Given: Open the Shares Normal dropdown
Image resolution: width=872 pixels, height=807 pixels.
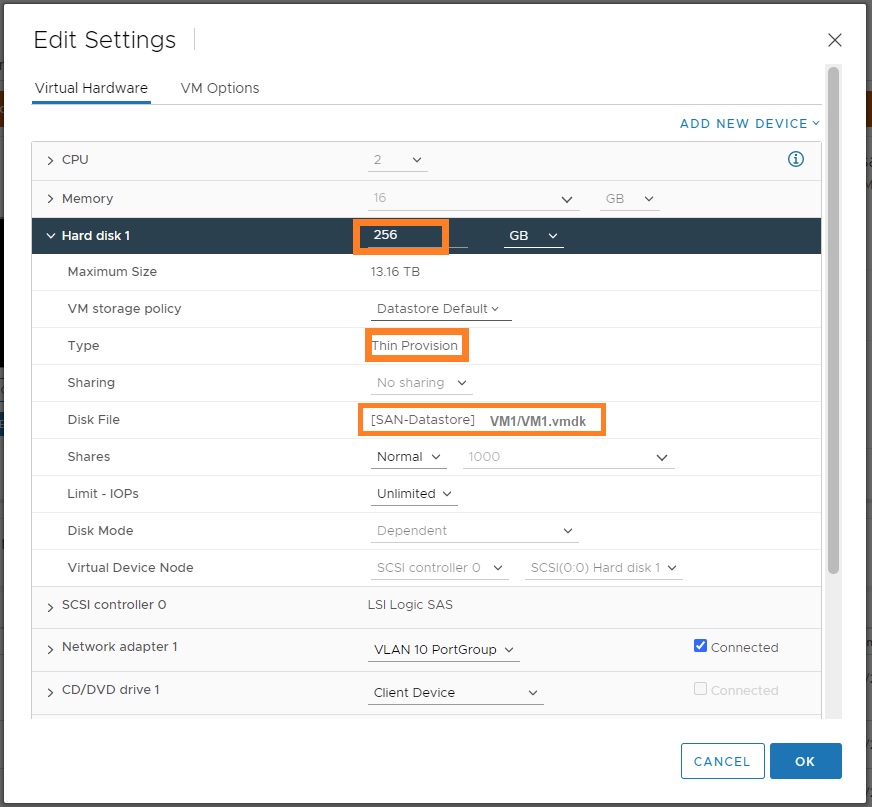Looking at the screenshot, I should [x=409, y=457].
